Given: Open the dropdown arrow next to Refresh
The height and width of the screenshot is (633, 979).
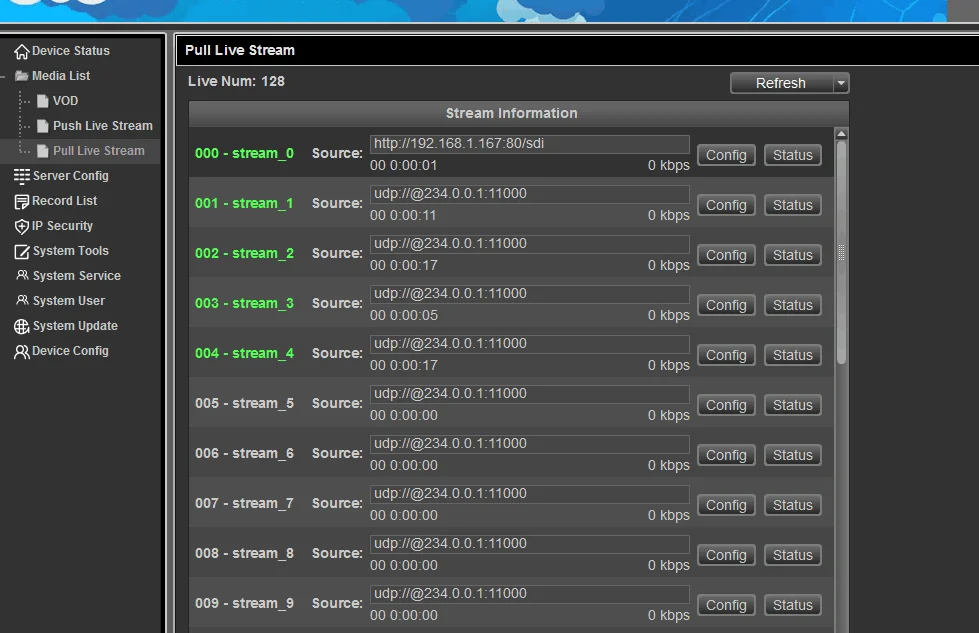Looking at the screenshot, I should 840,83.
